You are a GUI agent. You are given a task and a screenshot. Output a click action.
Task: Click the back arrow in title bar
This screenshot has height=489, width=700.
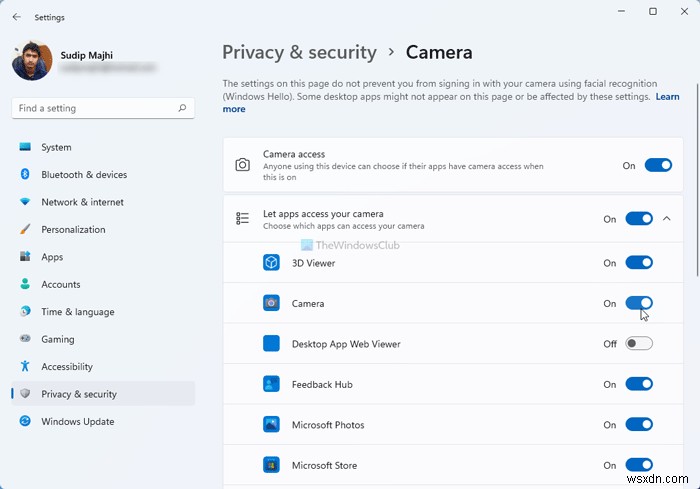16,17
